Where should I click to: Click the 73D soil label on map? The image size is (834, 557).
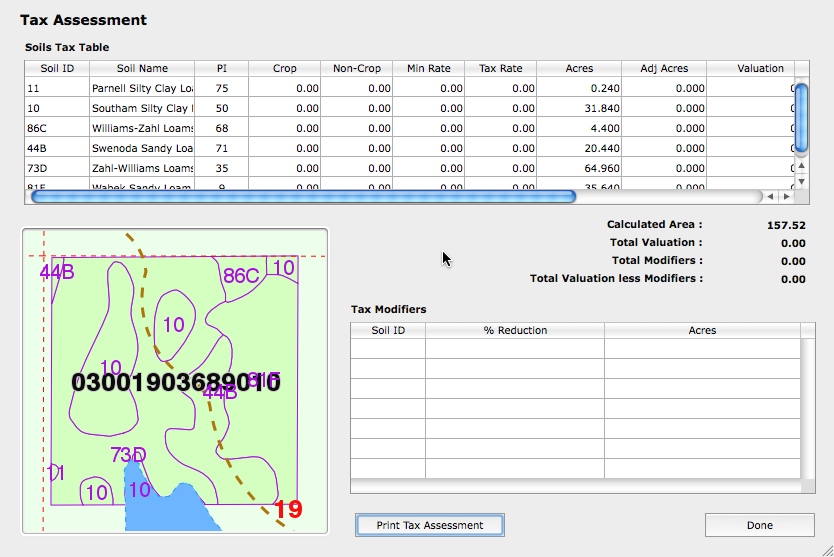click(x=128, y=455)
